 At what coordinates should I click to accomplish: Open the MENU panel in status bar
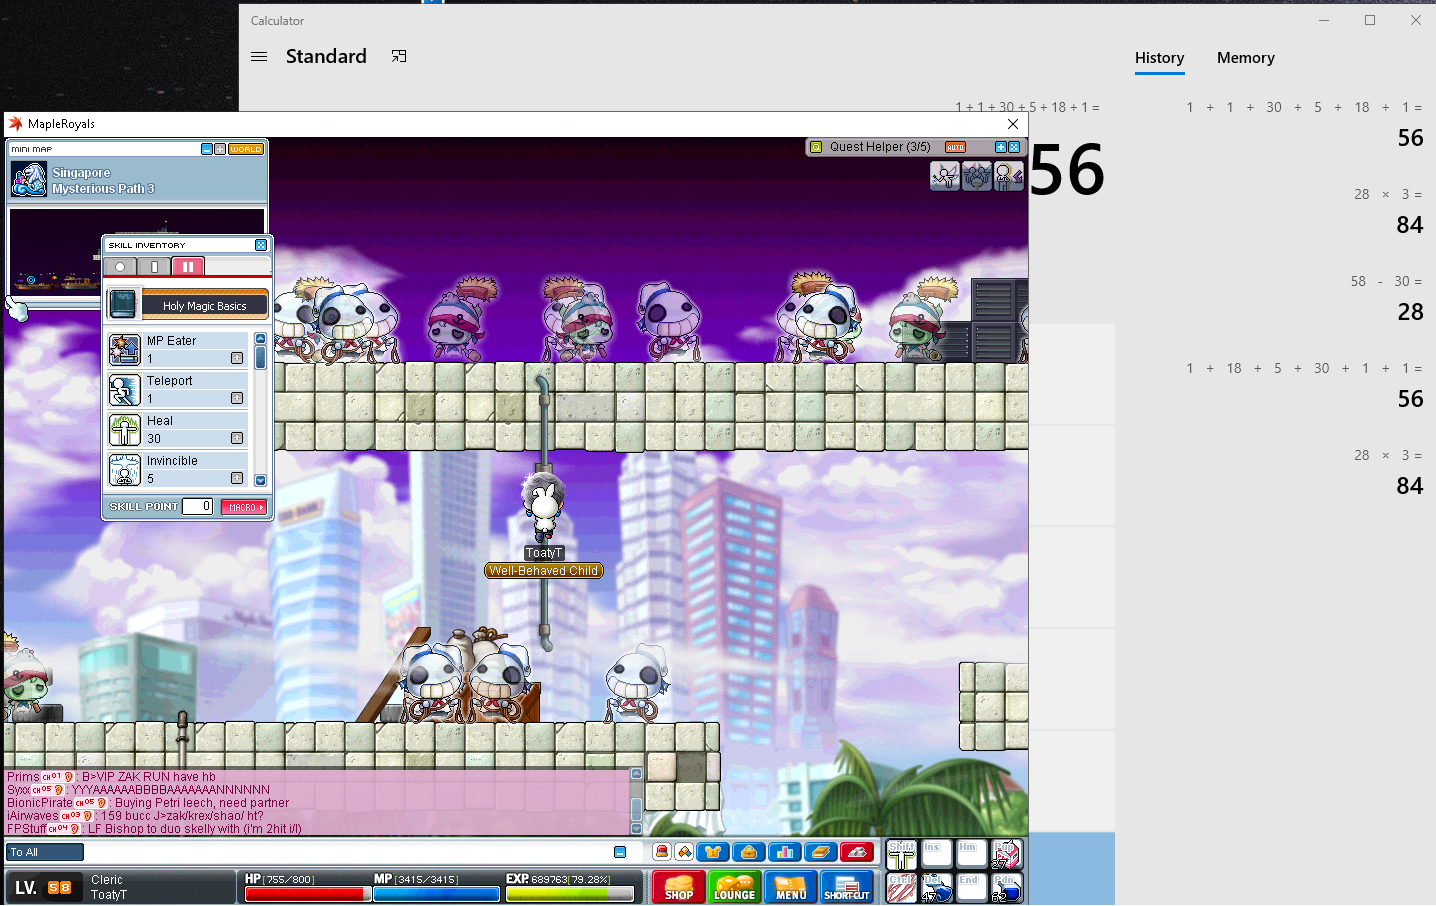click(x=790, y=887)
